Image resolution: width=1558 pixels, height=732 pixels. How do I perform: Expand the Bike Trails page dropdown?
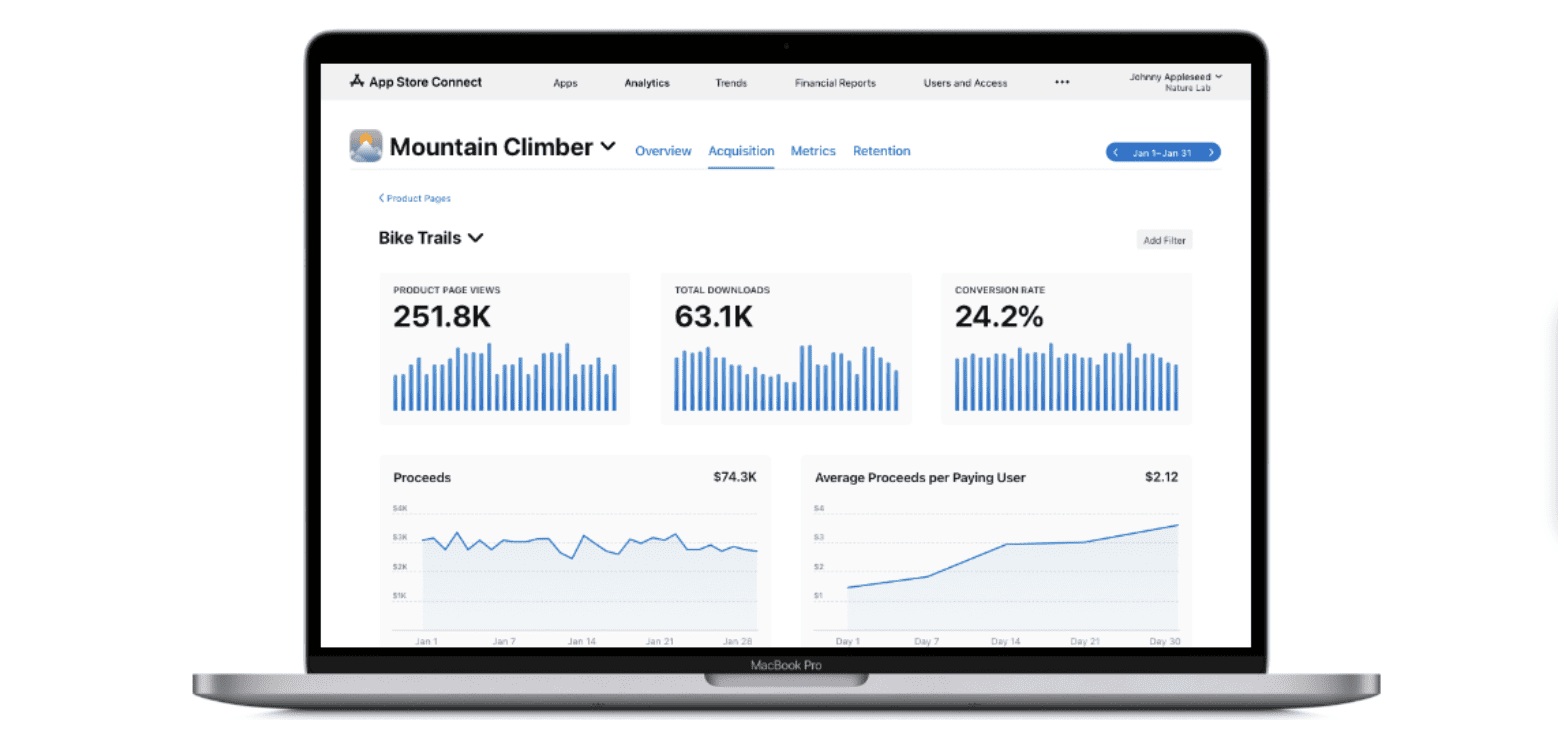point(476,238)
